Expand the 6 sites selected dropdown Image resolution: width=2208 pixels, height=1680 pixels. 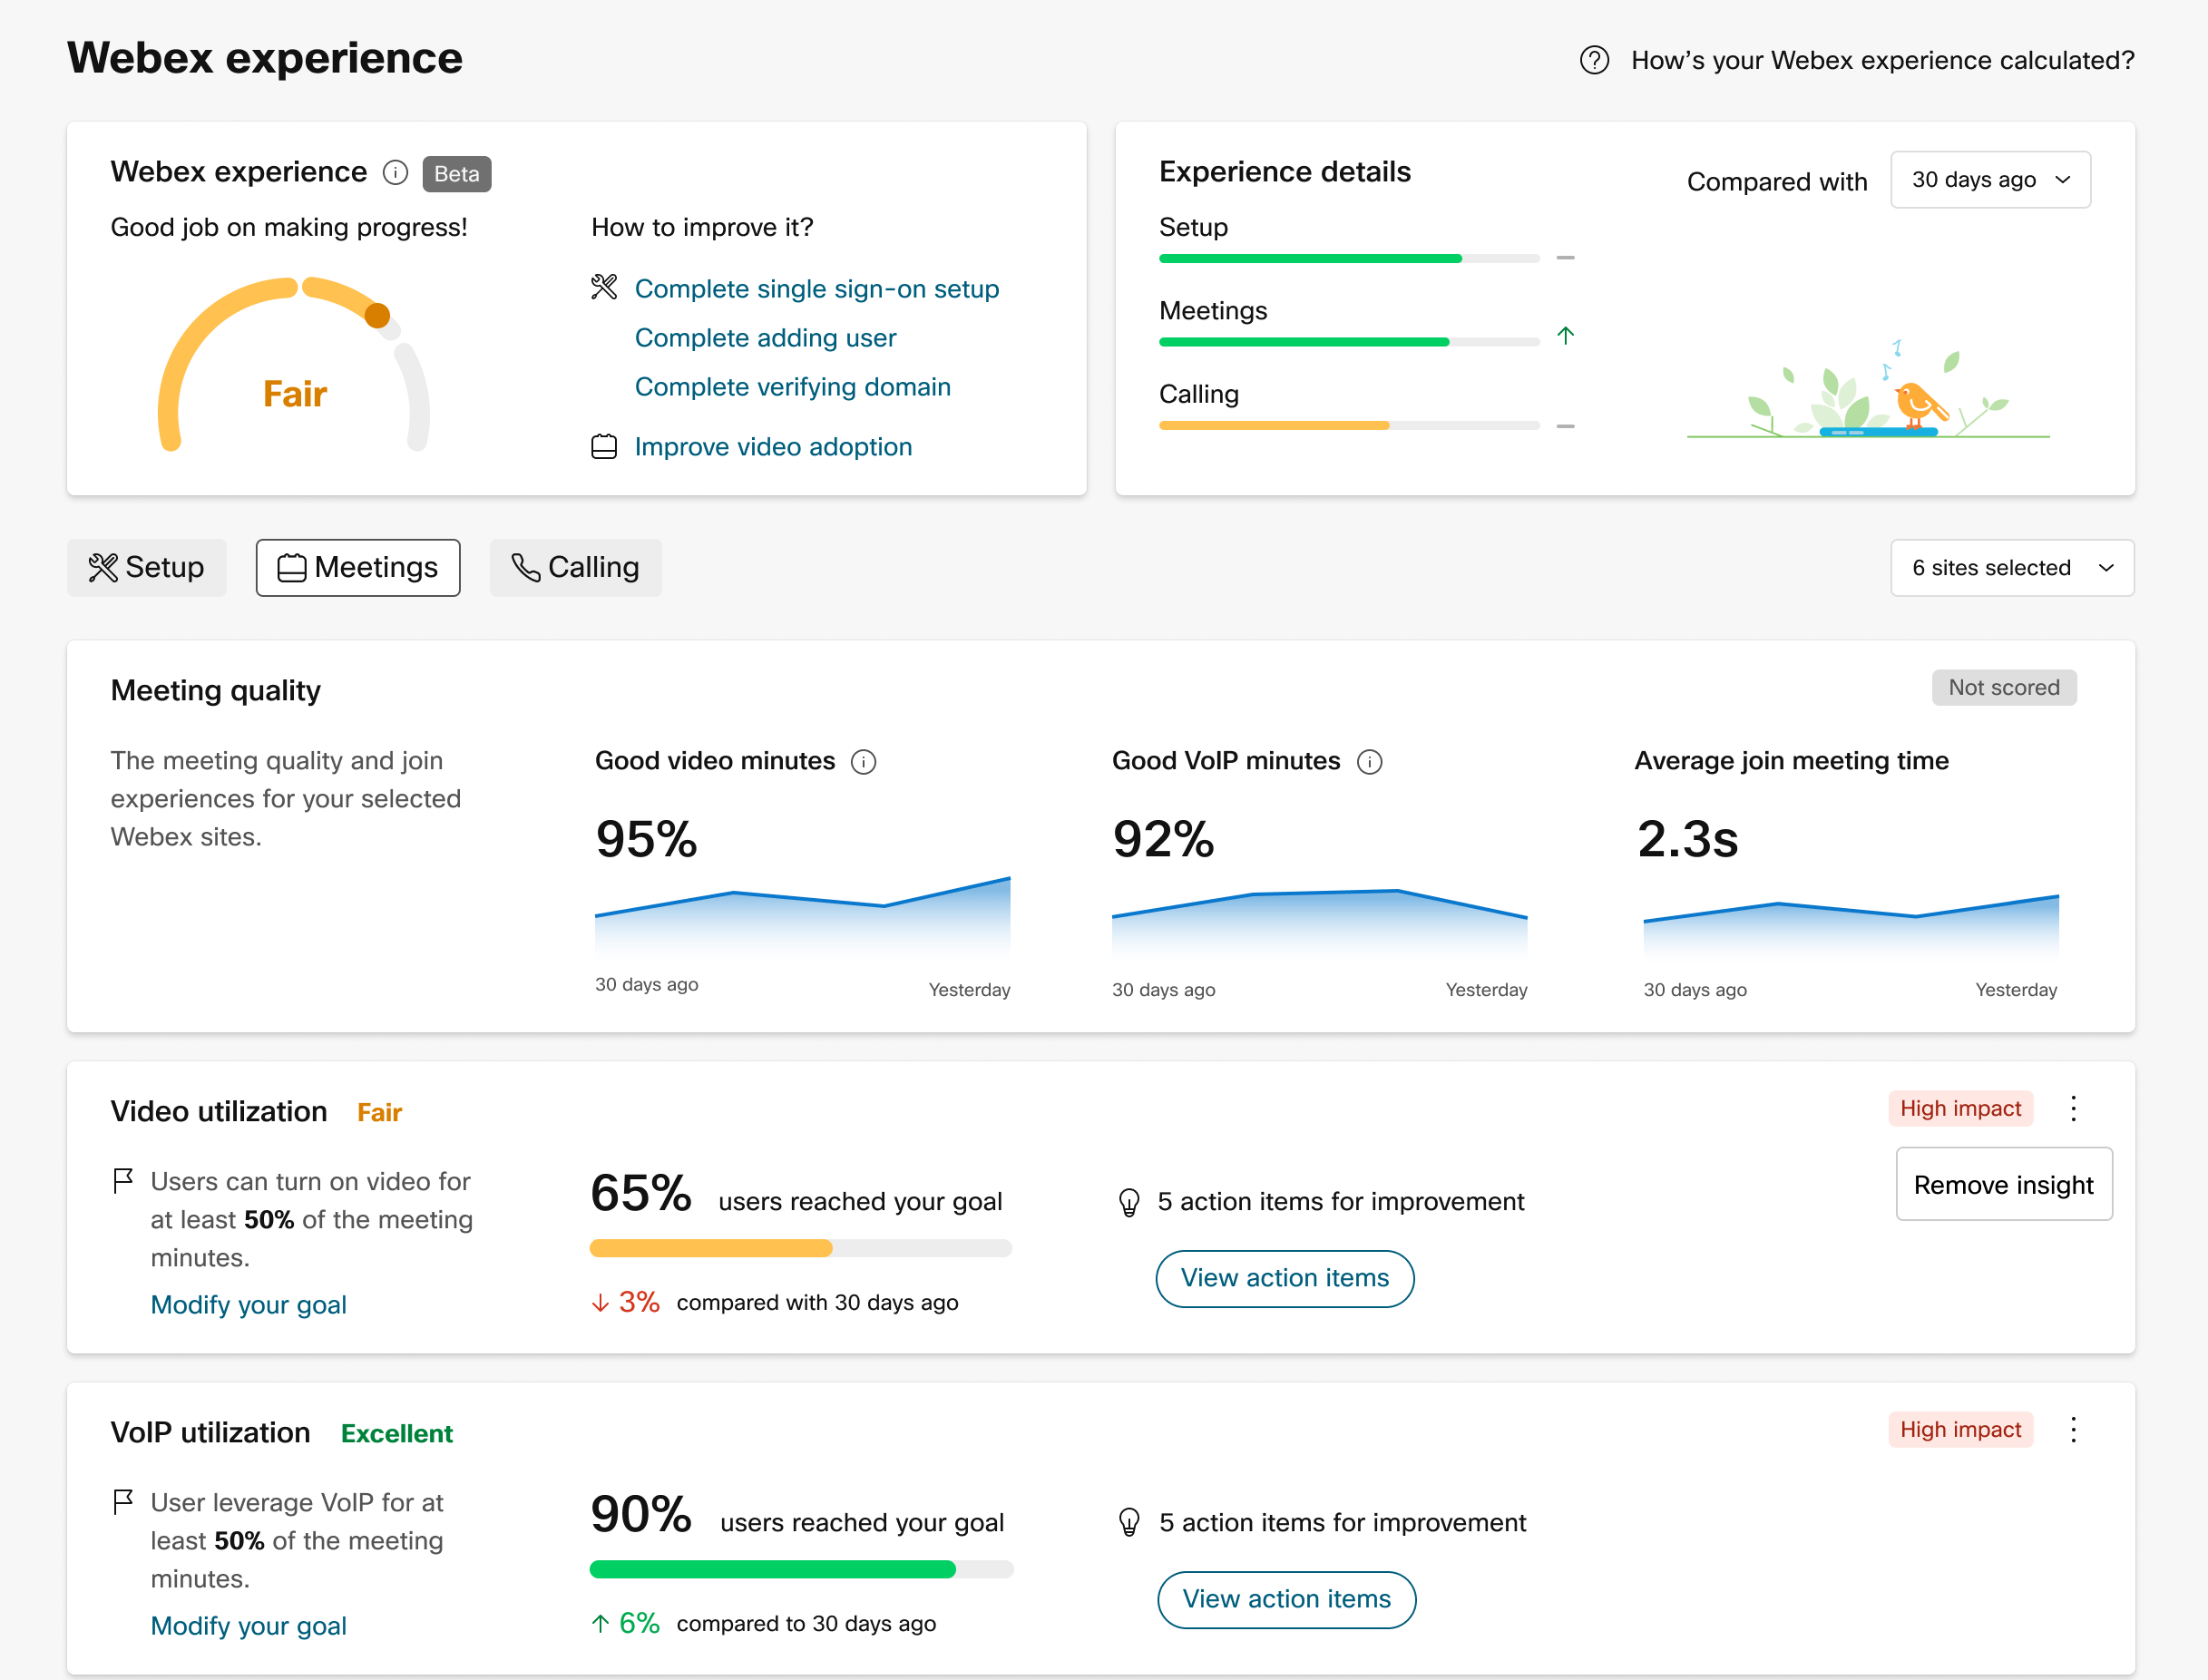(2011, 568)
